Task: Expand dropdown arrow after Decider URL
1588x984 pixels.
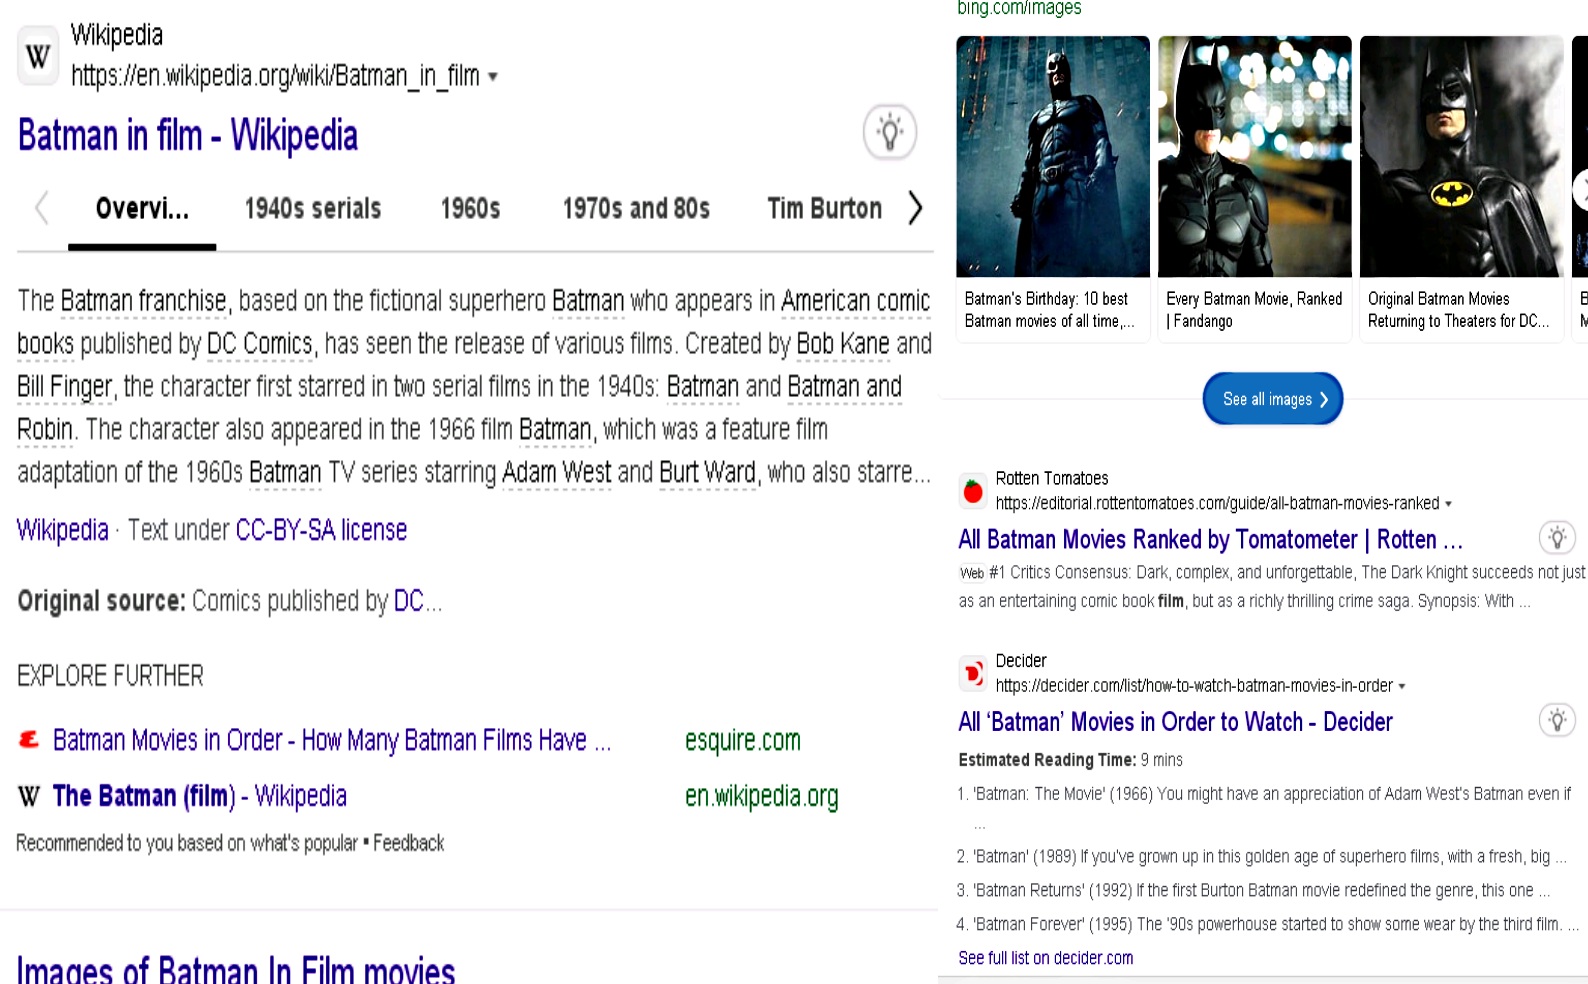Action: point(1402,686)
